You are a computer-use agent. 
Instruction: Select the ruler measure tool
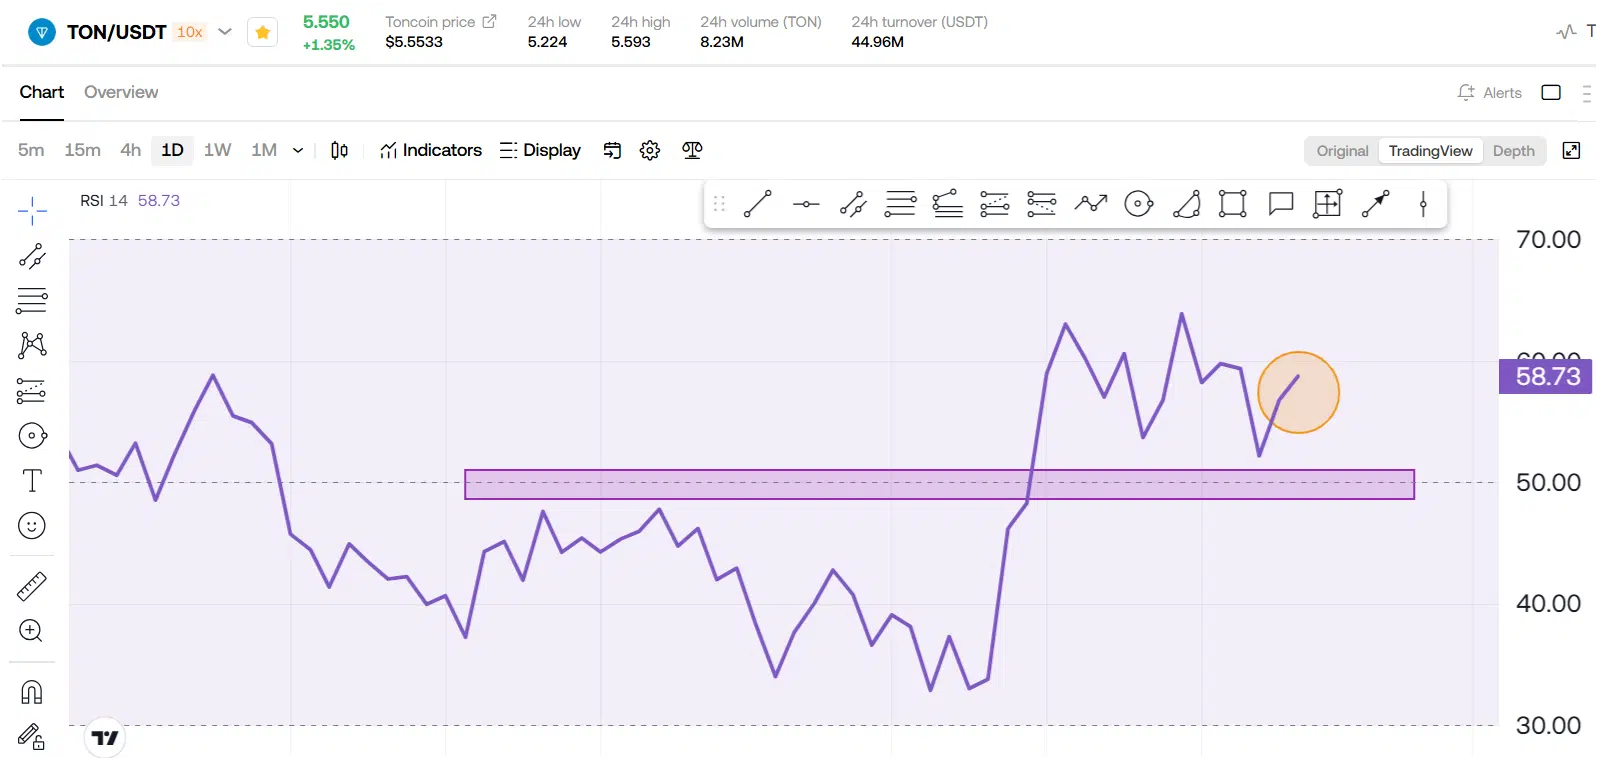[32, 586]
